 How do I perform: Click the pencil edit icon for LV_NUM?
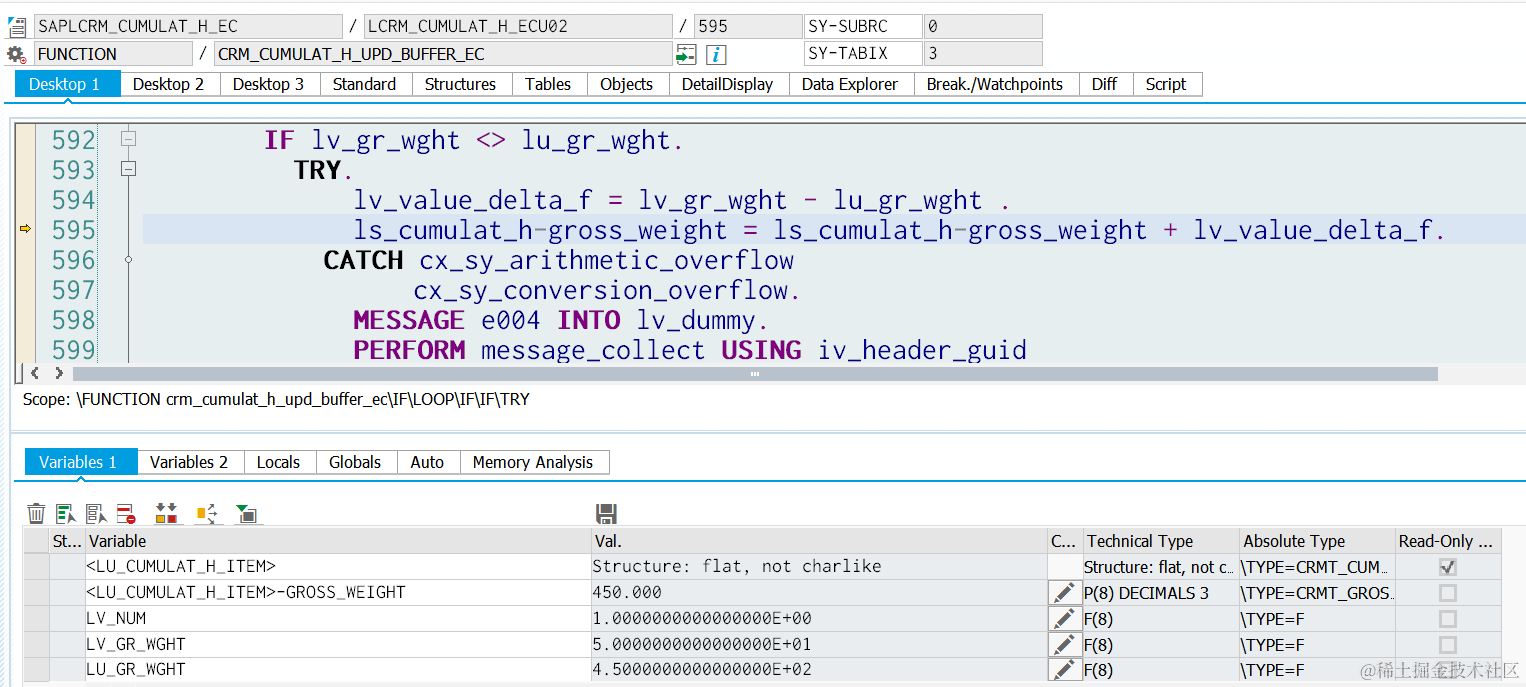pyautogui.click(x=1064, y=619)
